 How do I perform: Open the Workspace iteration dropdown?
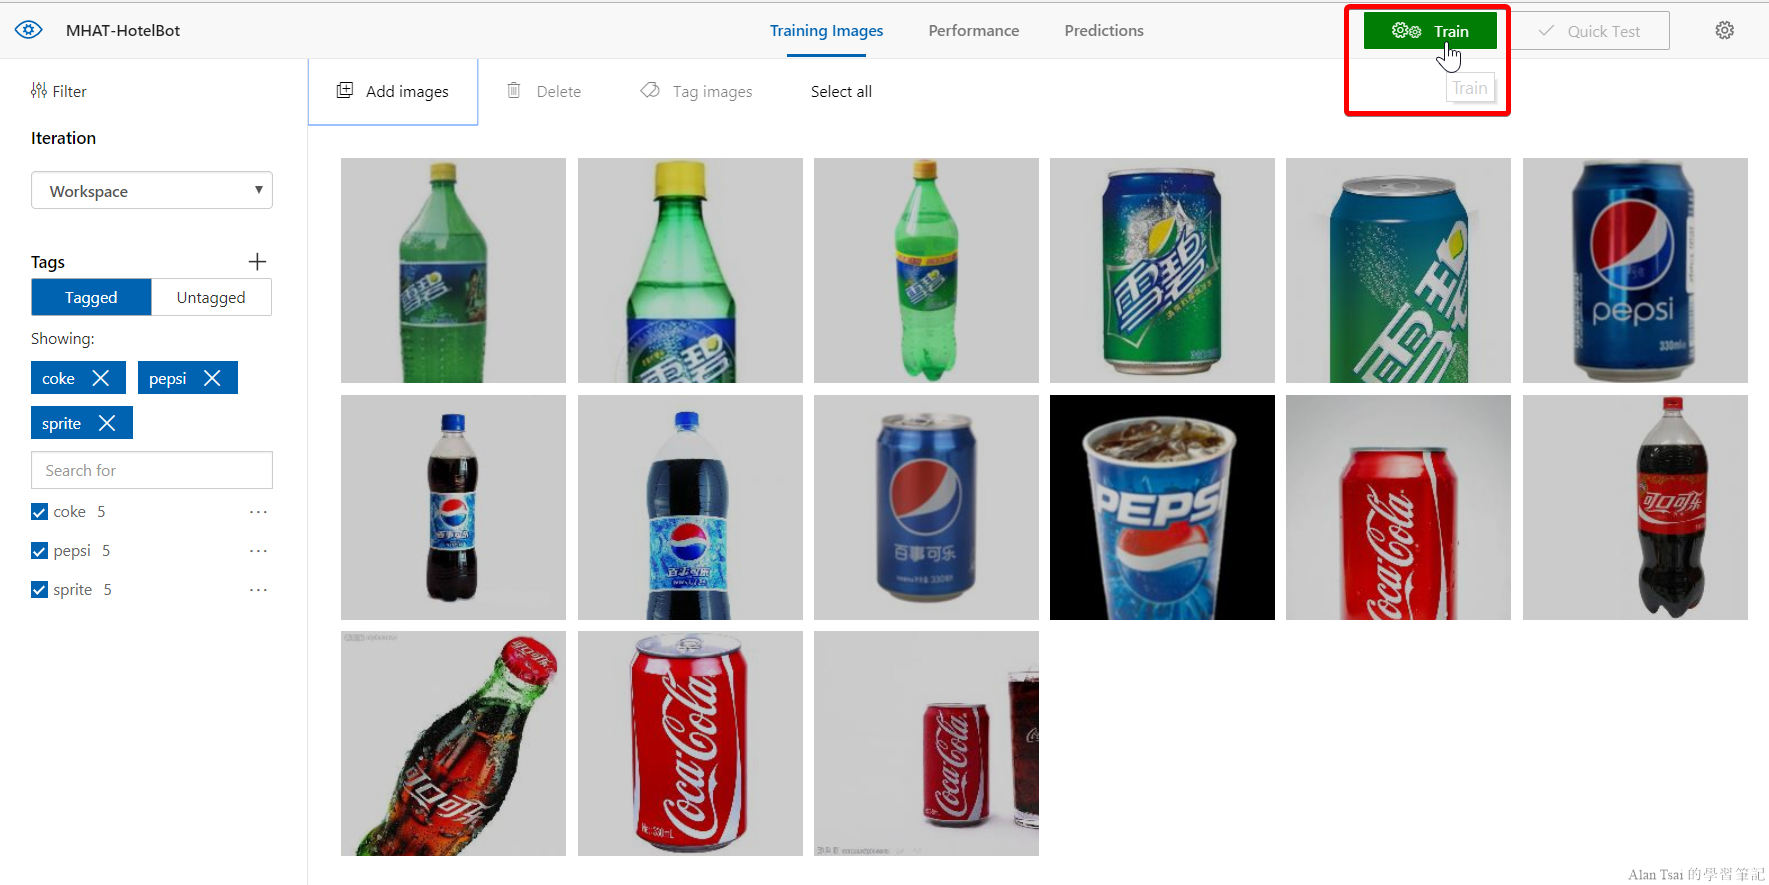152,190
